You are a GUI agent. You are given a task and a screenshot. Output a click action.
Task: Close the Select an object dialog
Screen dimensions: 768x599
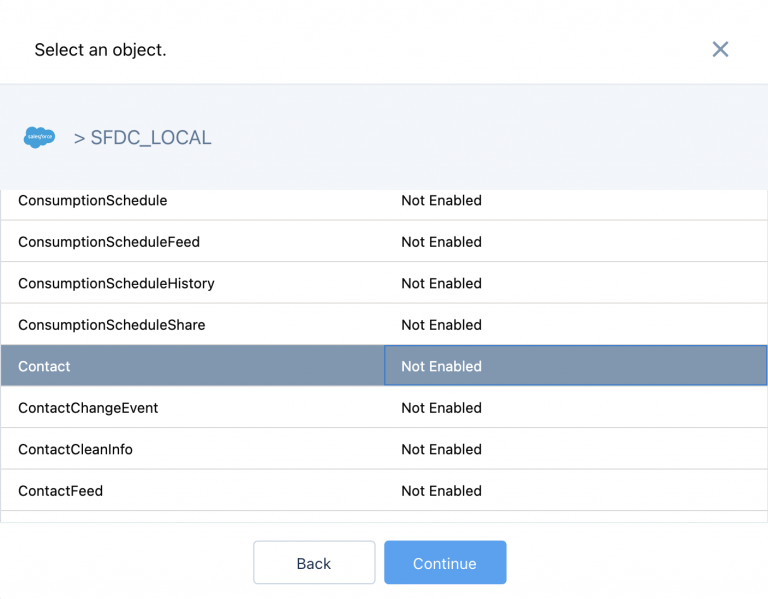pos(719,49)
